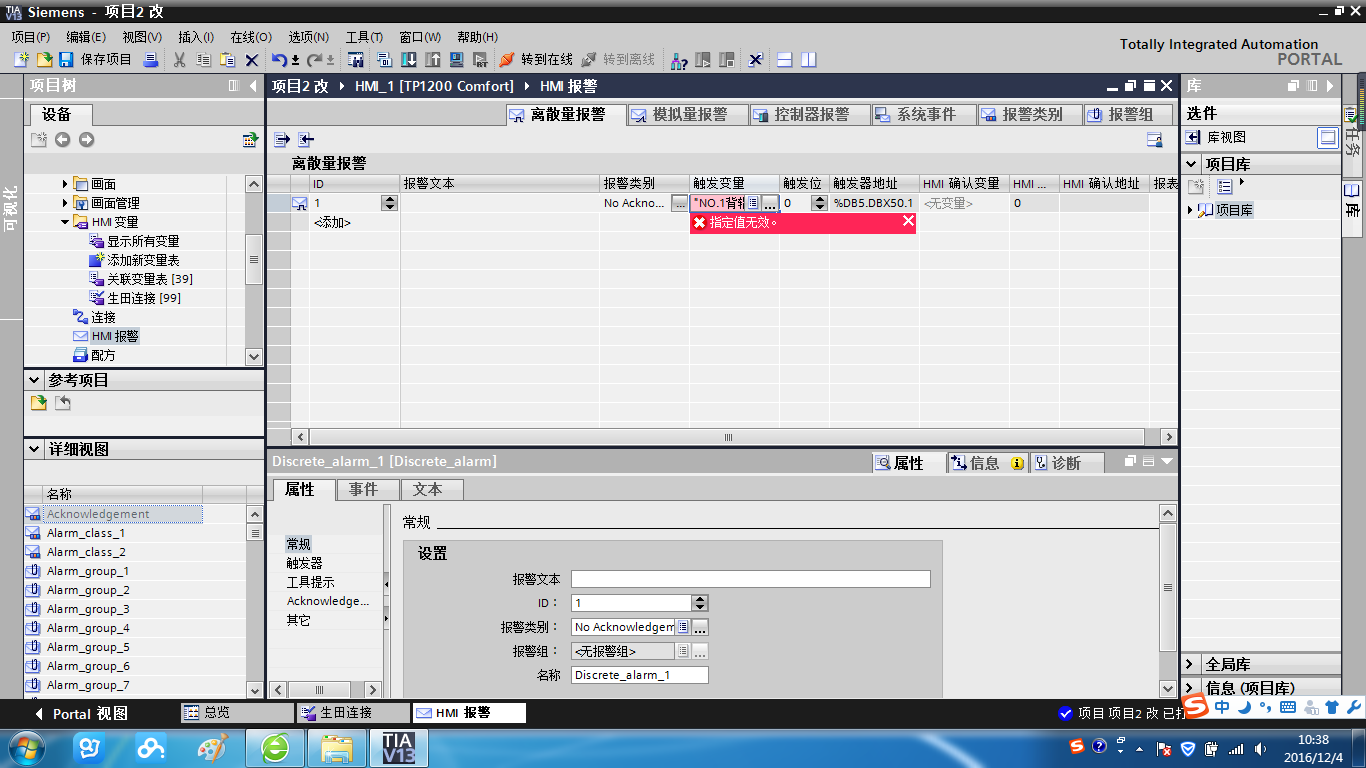Expand the 画面管理 folder node
1366x768 pixels.
point(66,203)
